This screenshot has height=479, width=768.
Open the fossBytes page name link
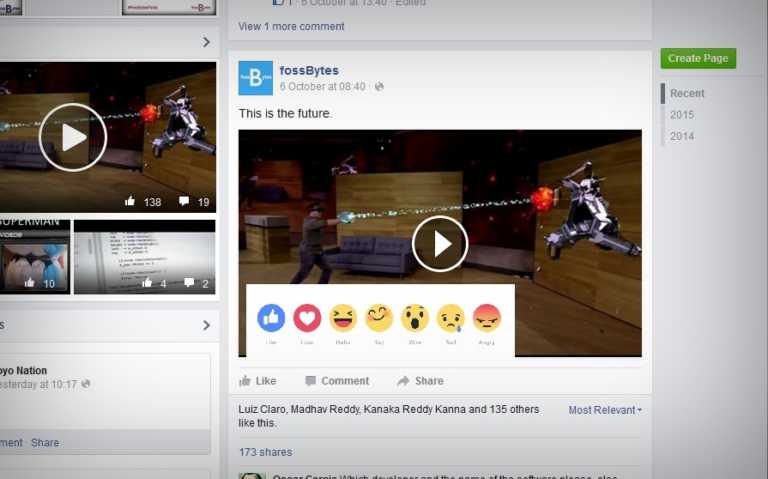309,71
